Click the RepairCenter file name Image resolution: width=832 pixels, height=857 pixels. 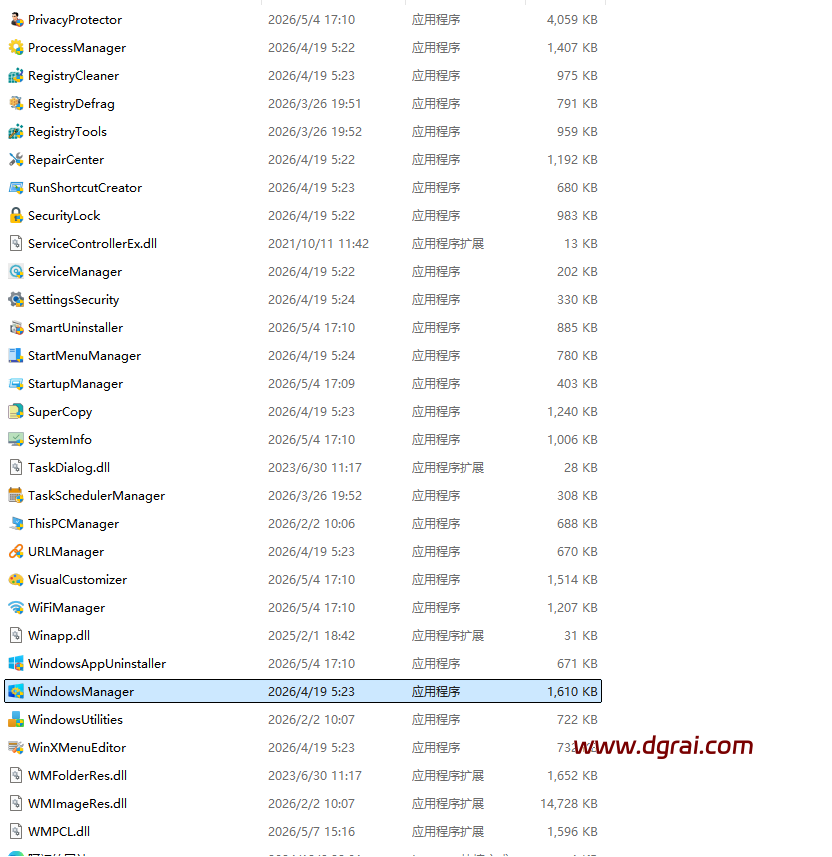pyautogui.click(x=66, y=160)
